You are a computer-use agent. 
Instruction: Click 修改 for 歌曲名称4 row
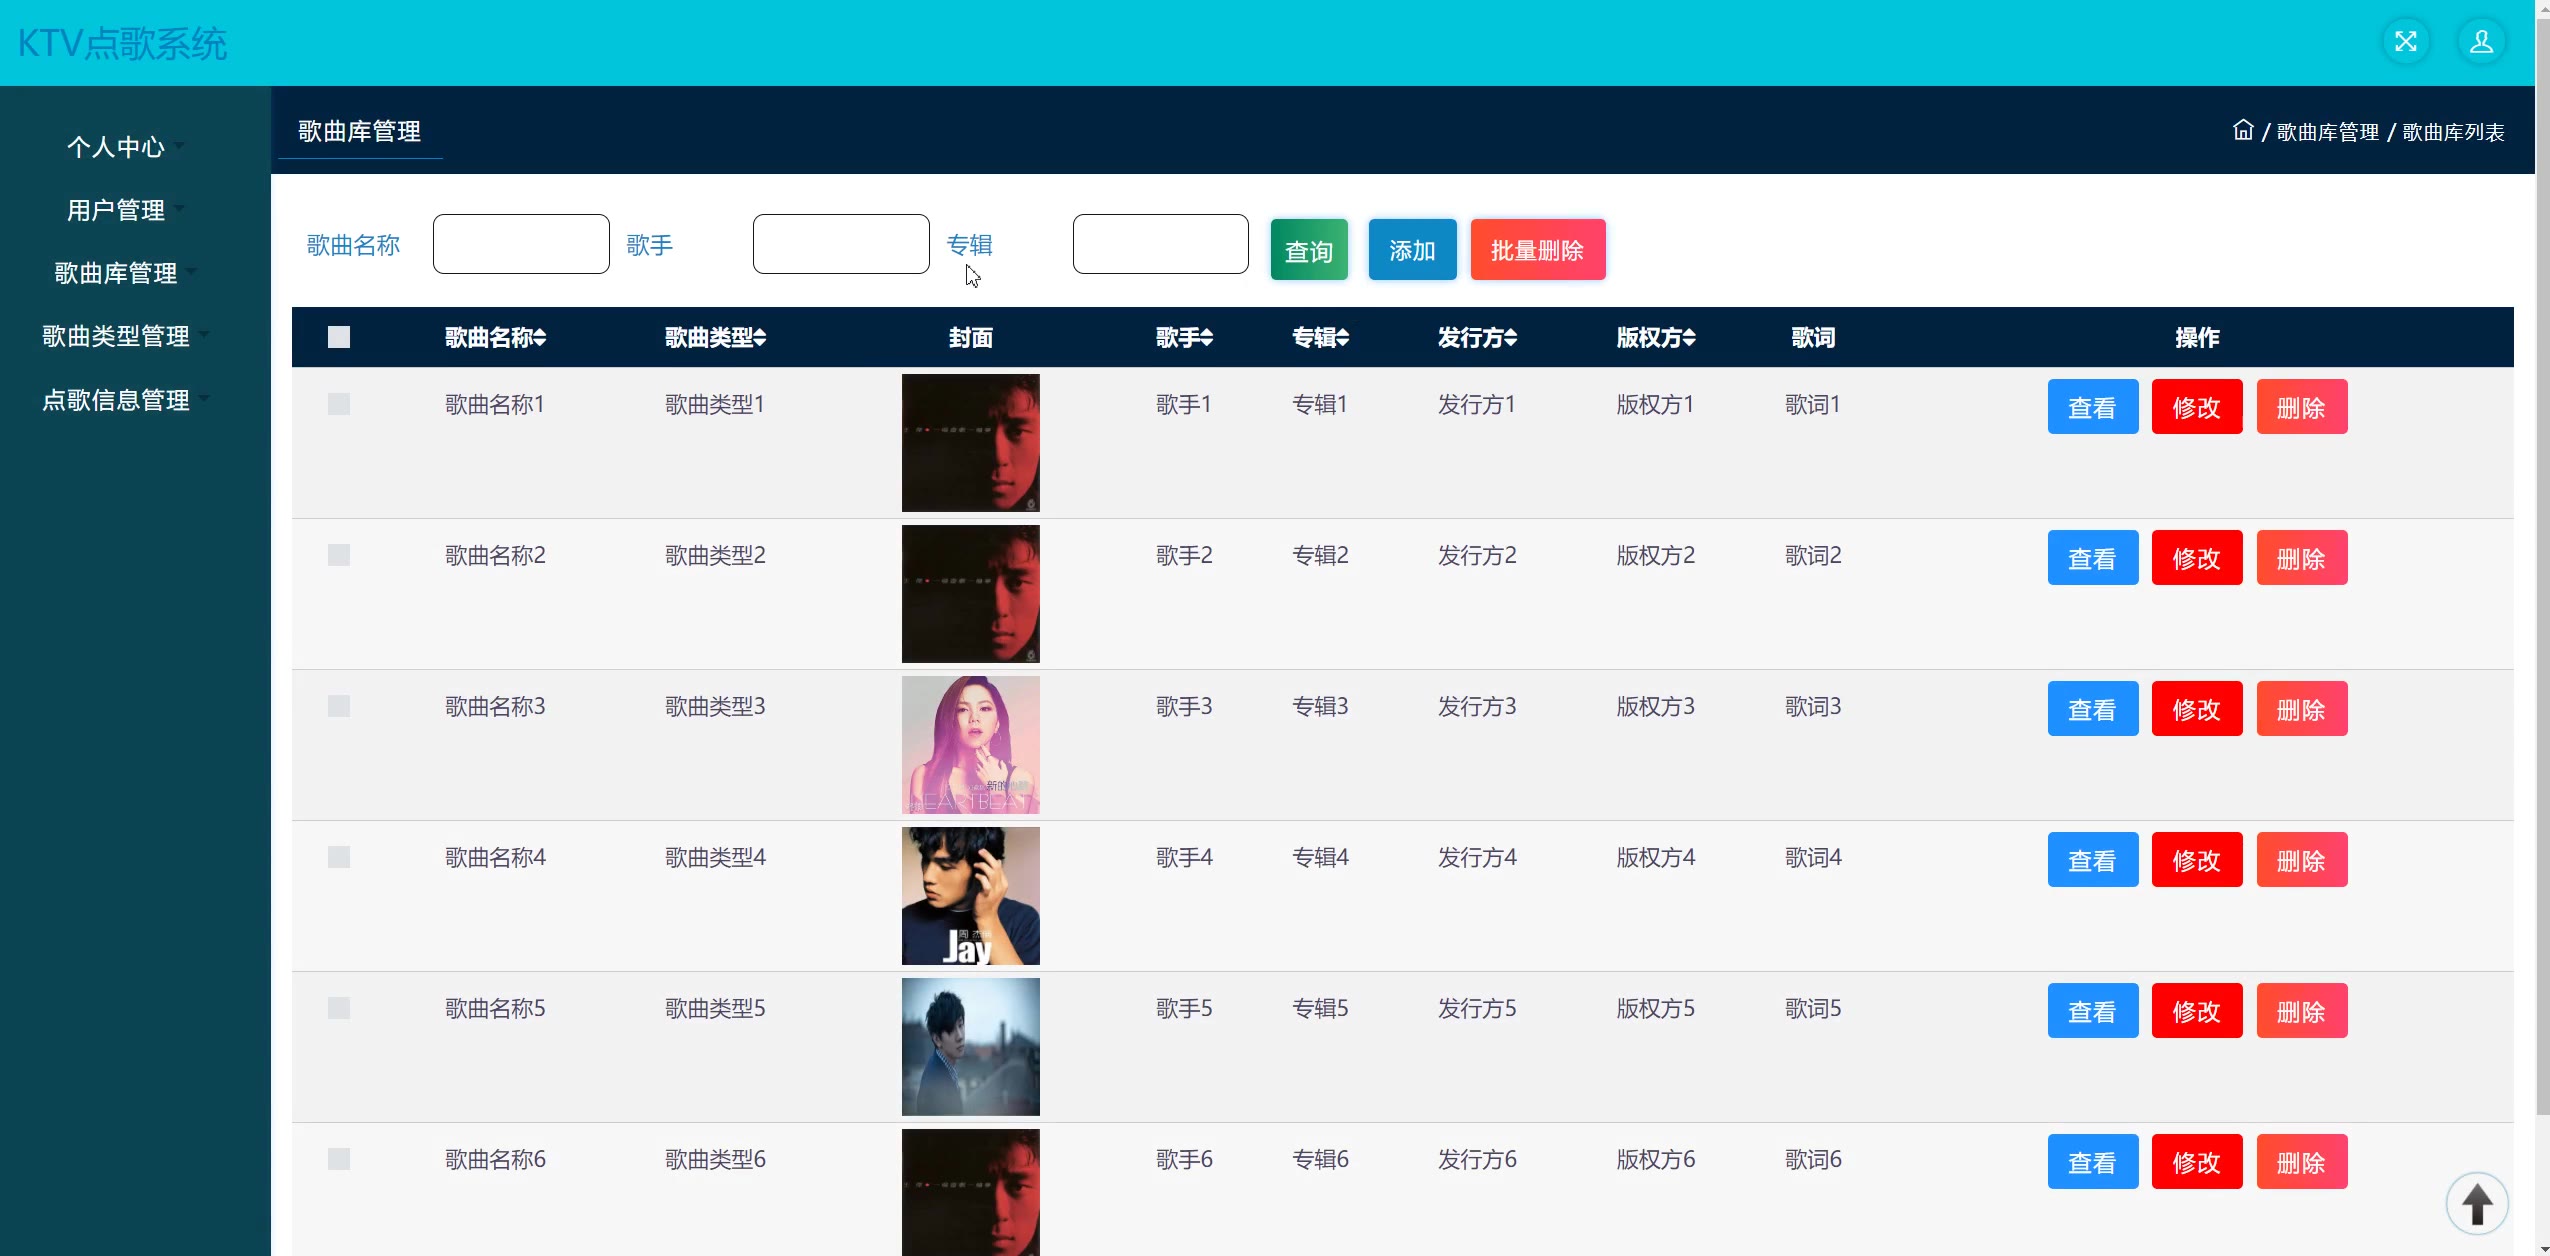pyautogui.click(x=2197, y=860)
